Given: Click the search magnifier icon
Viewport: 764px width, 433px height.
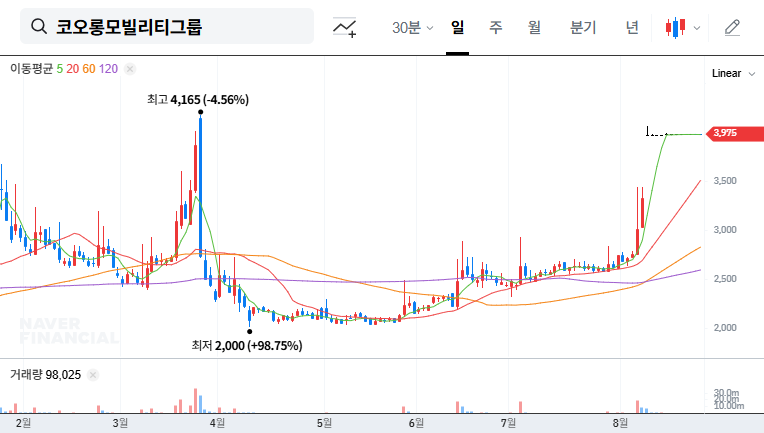Looking at the screenshot, I should 38,26.
